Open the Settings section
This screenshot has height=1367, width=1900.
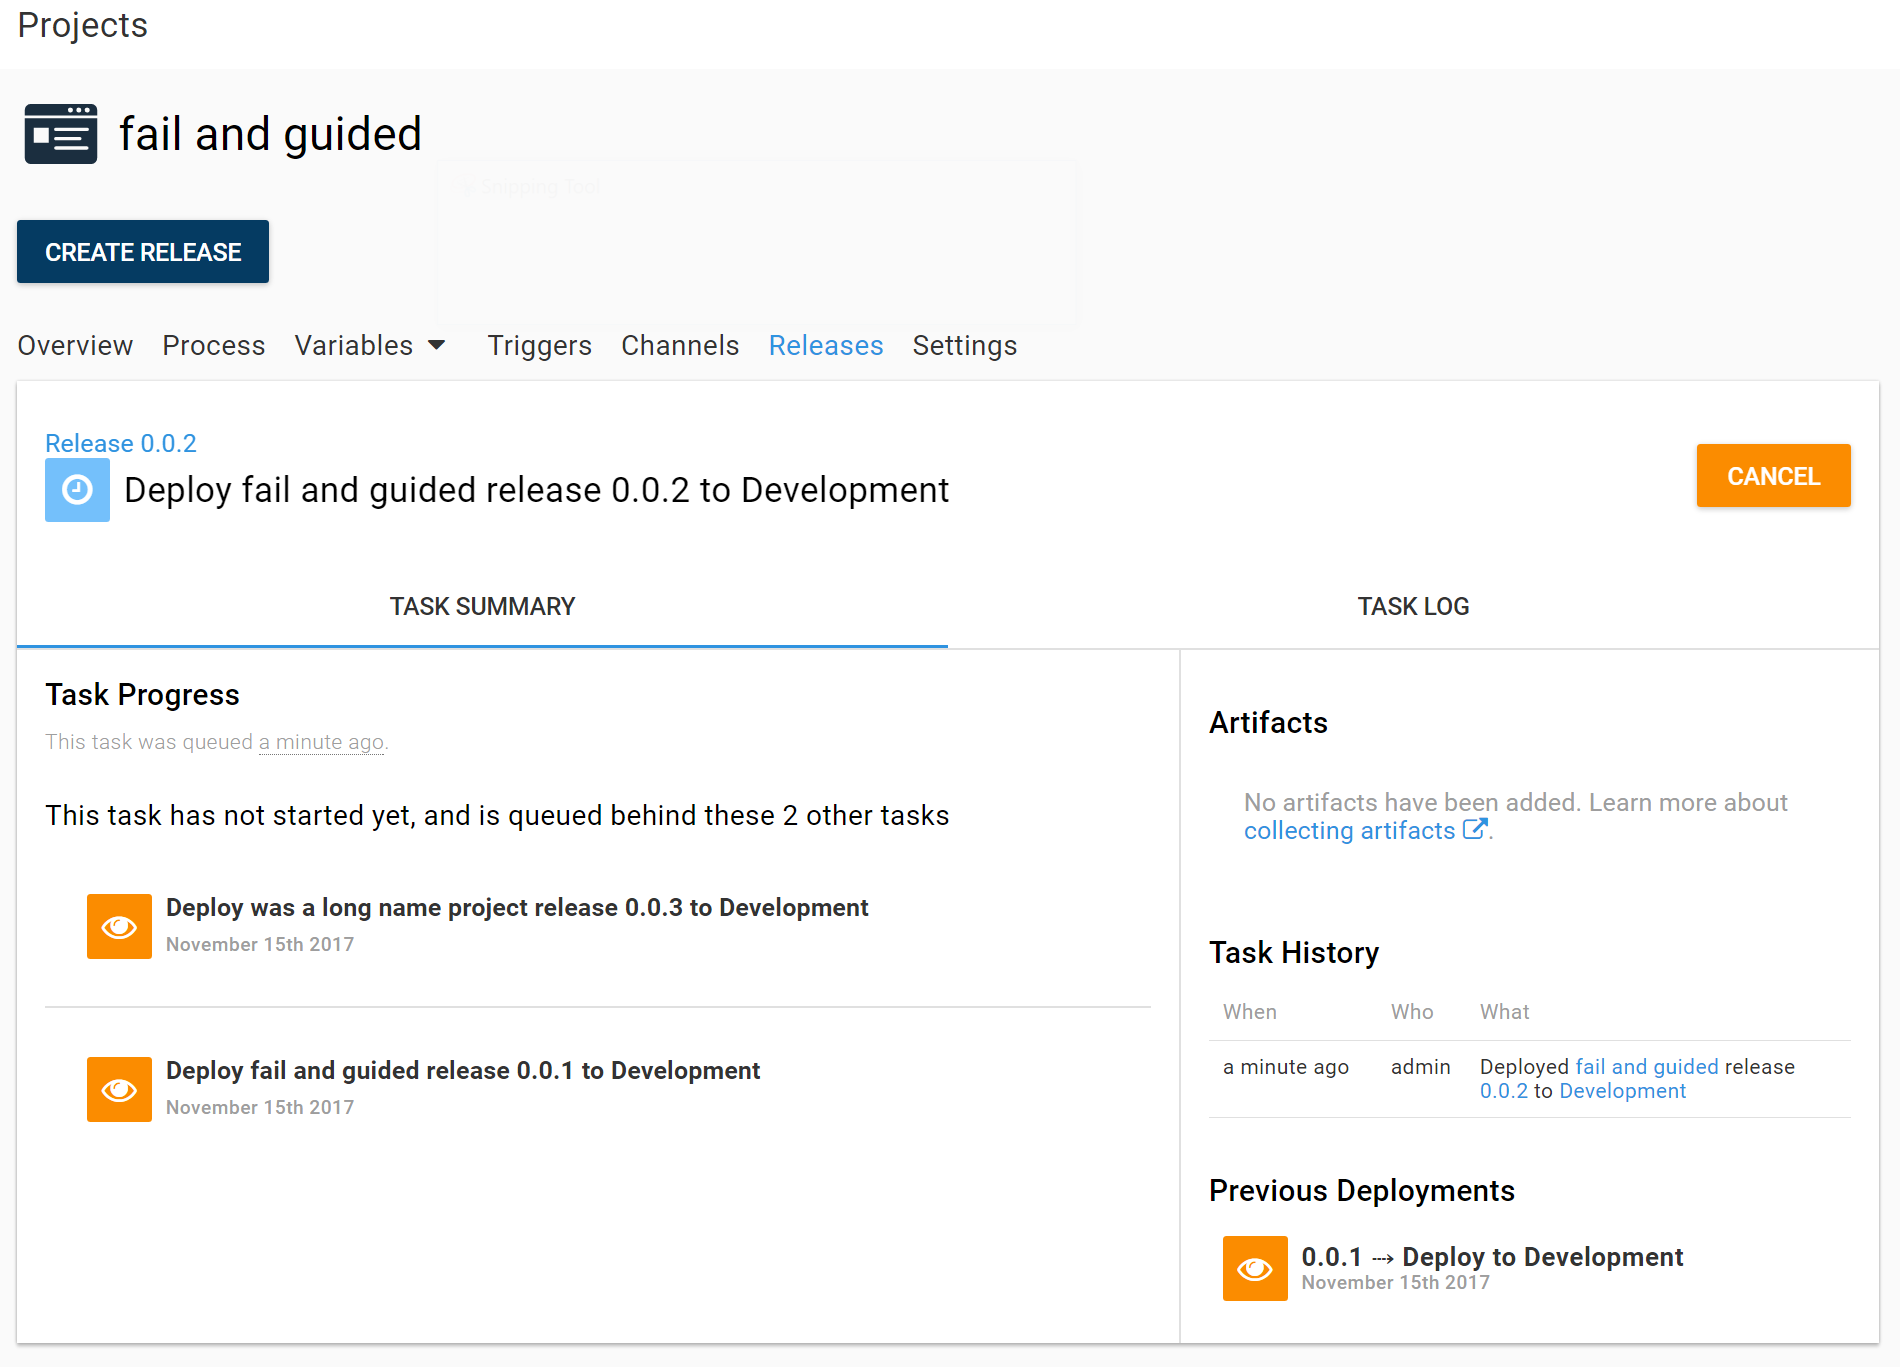963,345
